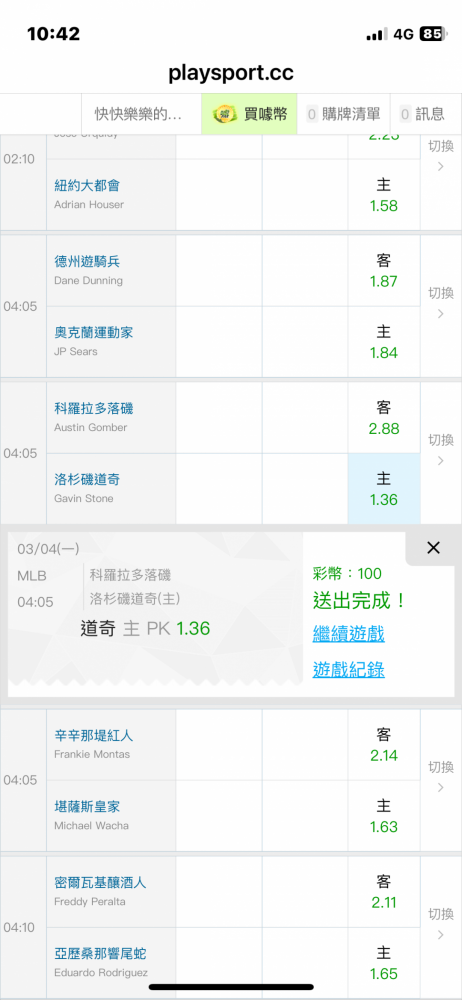Tap the playsport.cc address bar

pos(231,73)
